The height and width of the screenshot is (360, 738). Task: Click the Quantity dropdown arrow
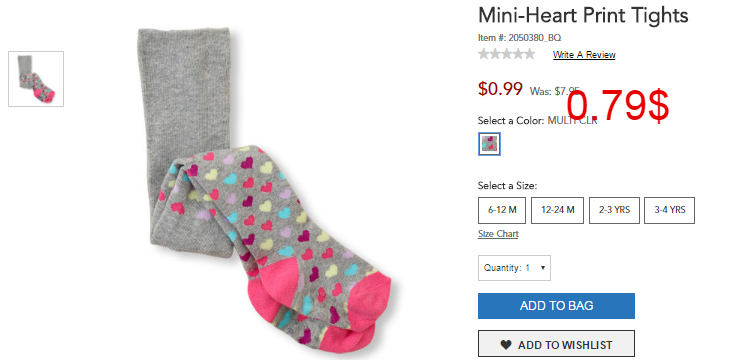543,268
